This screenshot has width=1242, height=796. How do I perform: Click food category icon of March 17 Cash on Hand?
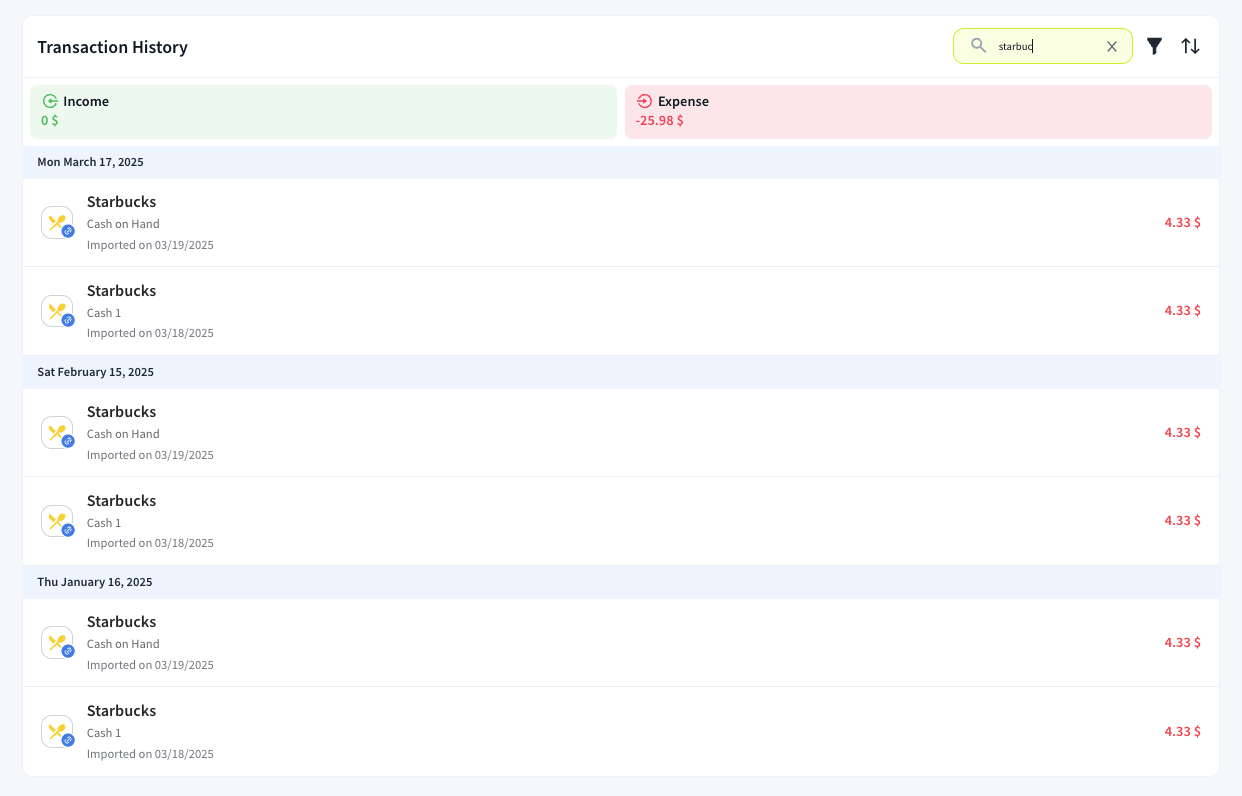57,222
